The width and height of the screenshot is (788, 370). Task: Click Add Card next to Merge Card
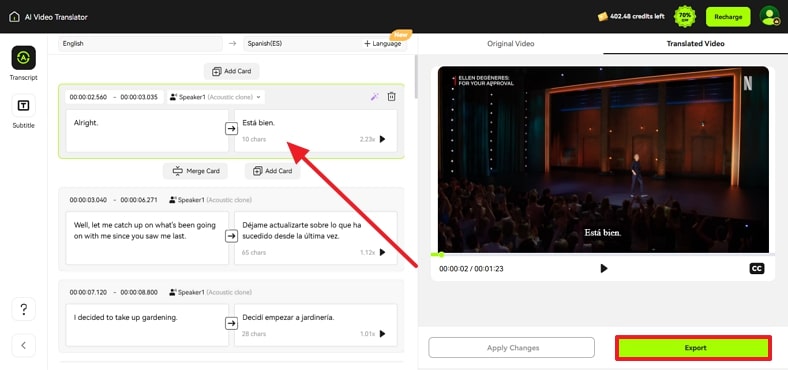pyautogui.click(x=272, y=171)
